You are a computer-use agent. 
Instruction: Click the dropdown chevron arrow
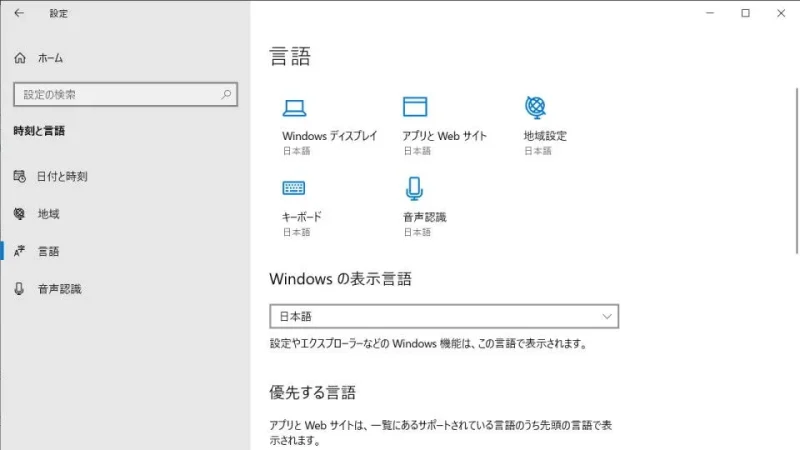(607, 316)
